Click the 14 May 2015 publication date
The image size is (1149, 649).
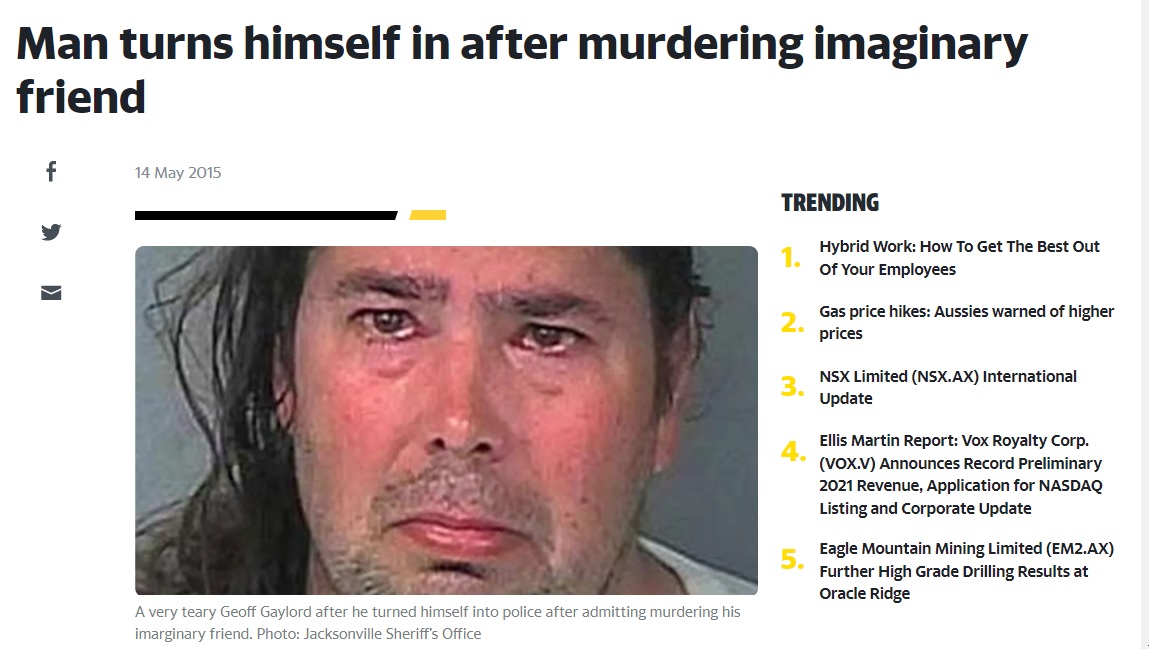pyautogui.click(x=178, y=173)
